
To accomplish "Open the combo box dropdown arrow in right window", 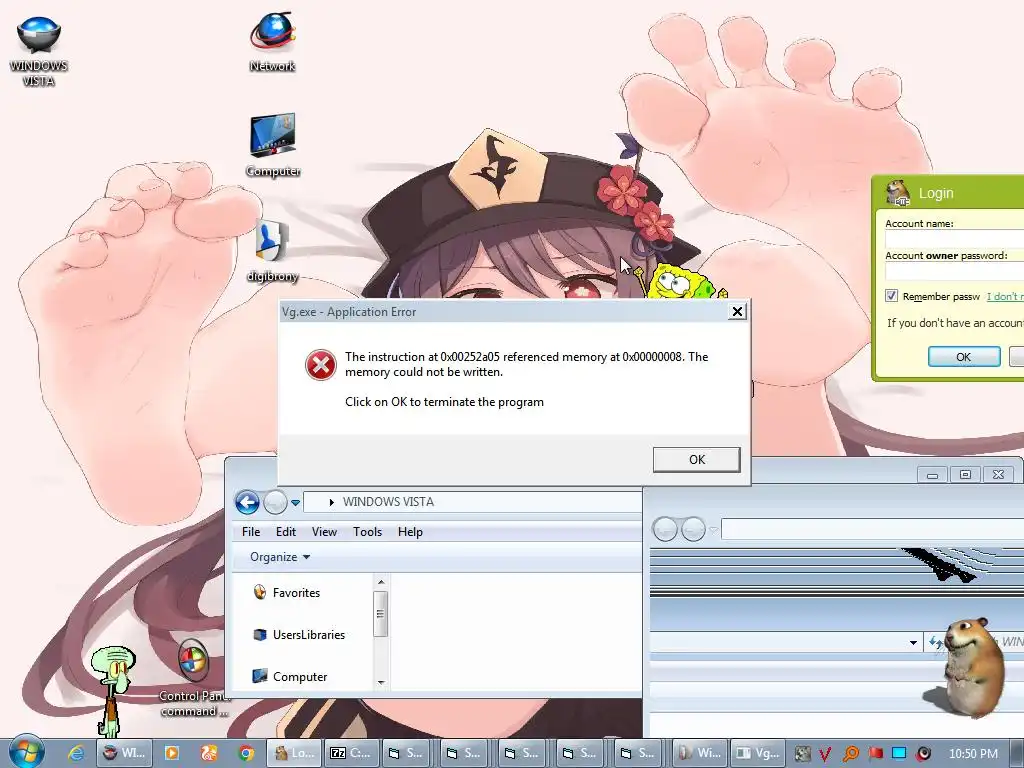I will click(913, 643).
